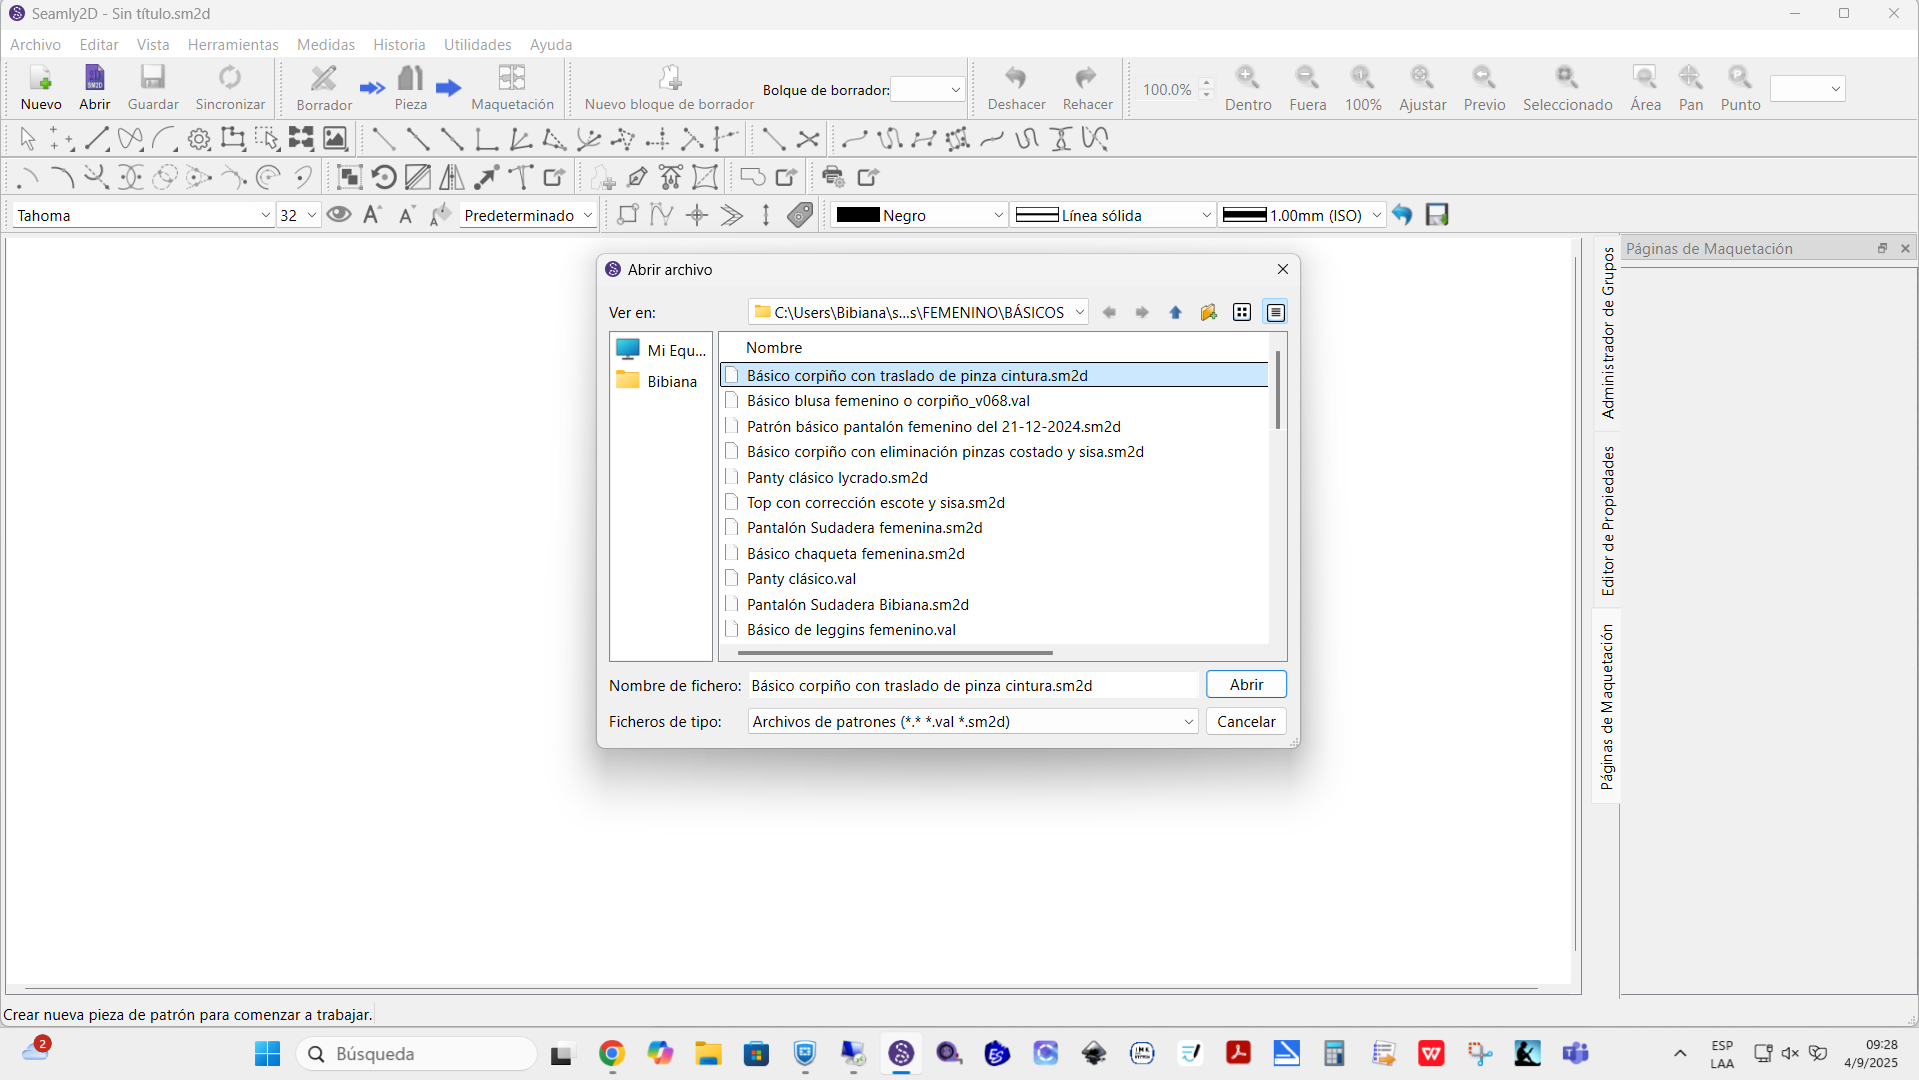Click the back arrow in the Abrir archivo dialog
This screenshot has height=1080, width=1919.
pos(1109,313)
